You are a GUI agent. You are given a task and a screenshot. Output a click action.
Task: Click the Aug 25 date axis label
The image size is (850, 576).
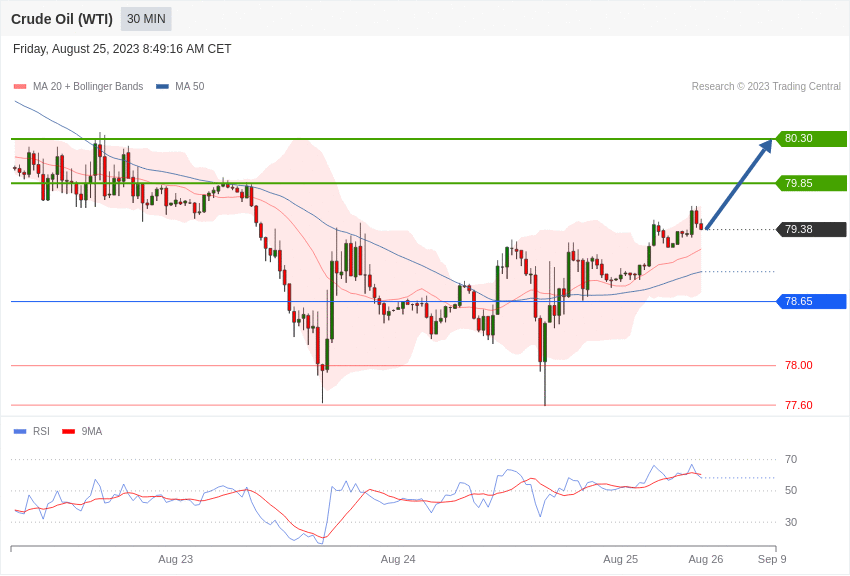click(621, 559)
